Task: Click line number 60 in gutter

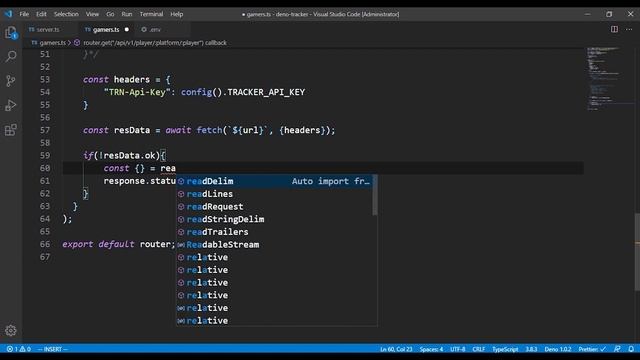Action: point(45,168)
